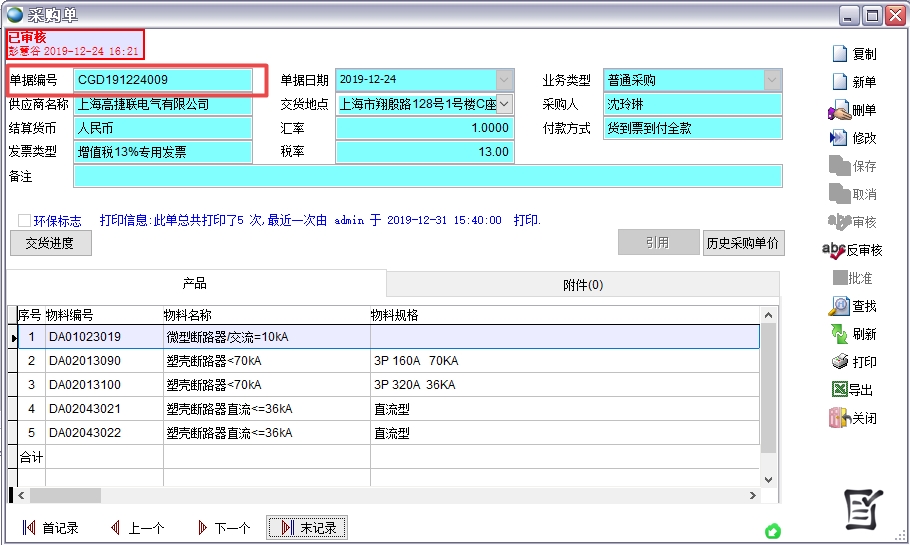This screenshot has height=545, width=910.
Task: Open the 查找 (Find) tool
Action: click(840, 306)
